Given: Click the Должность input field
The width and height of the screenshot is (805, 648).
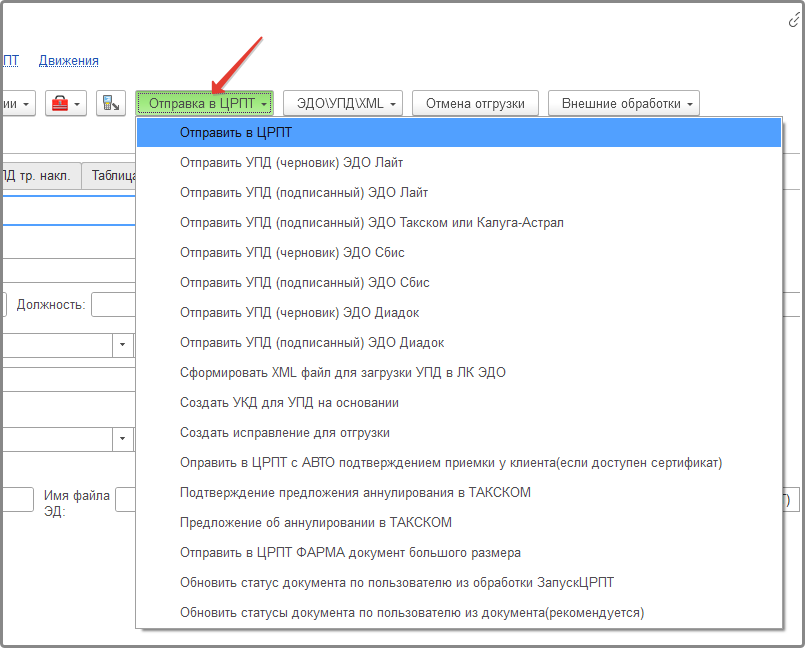Looking at the screenshot, I should pyautogui.click(x=113, y=305).
